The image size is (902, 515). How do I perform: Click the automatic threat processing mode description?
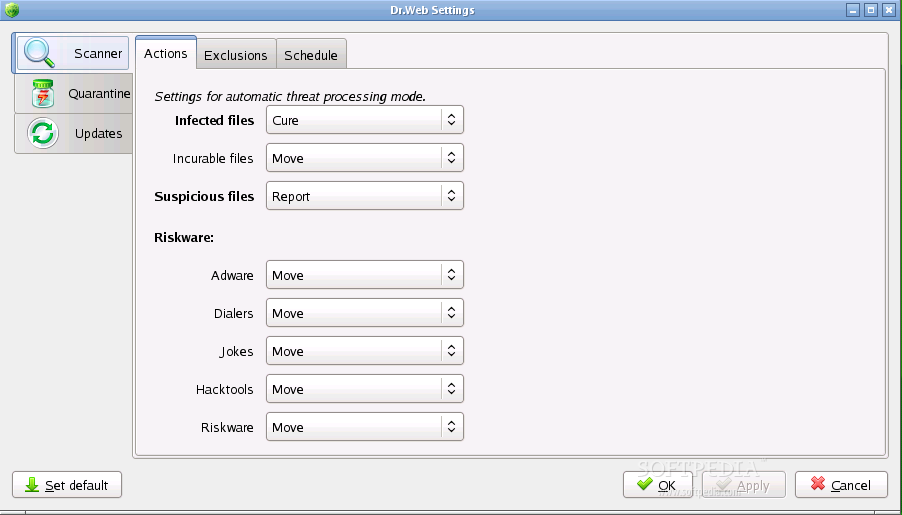pyautogui.click(x=290, y=96)
